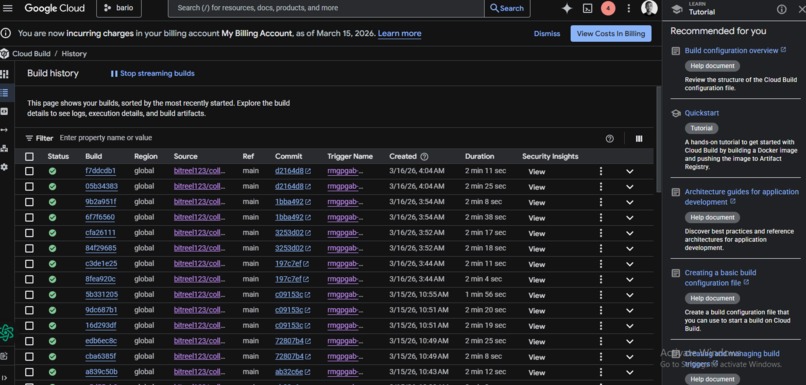Click the Cloud Build product icon in breadcrumb

click(5, 53)
